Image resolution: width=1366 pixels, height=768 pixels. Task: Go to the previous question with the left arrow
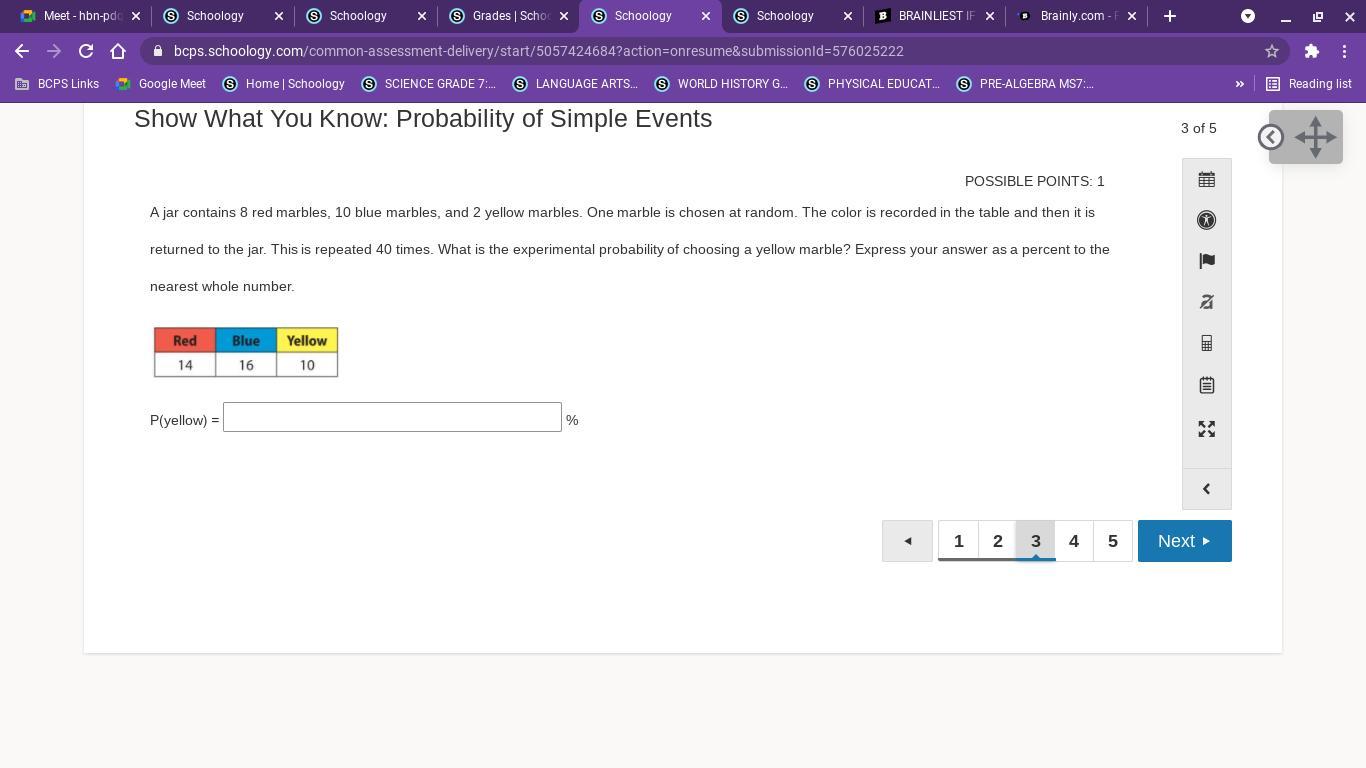point(907,541)
